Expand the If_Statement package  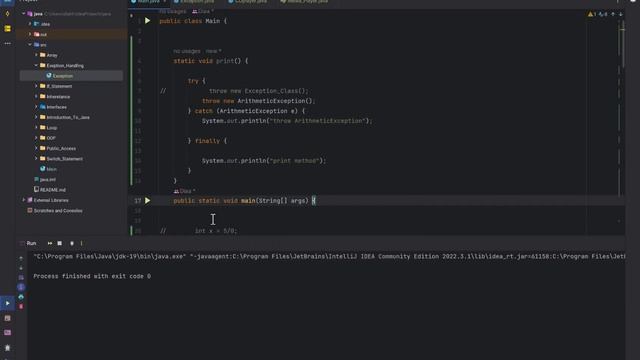pyautogui.click(x=36, y=86)
